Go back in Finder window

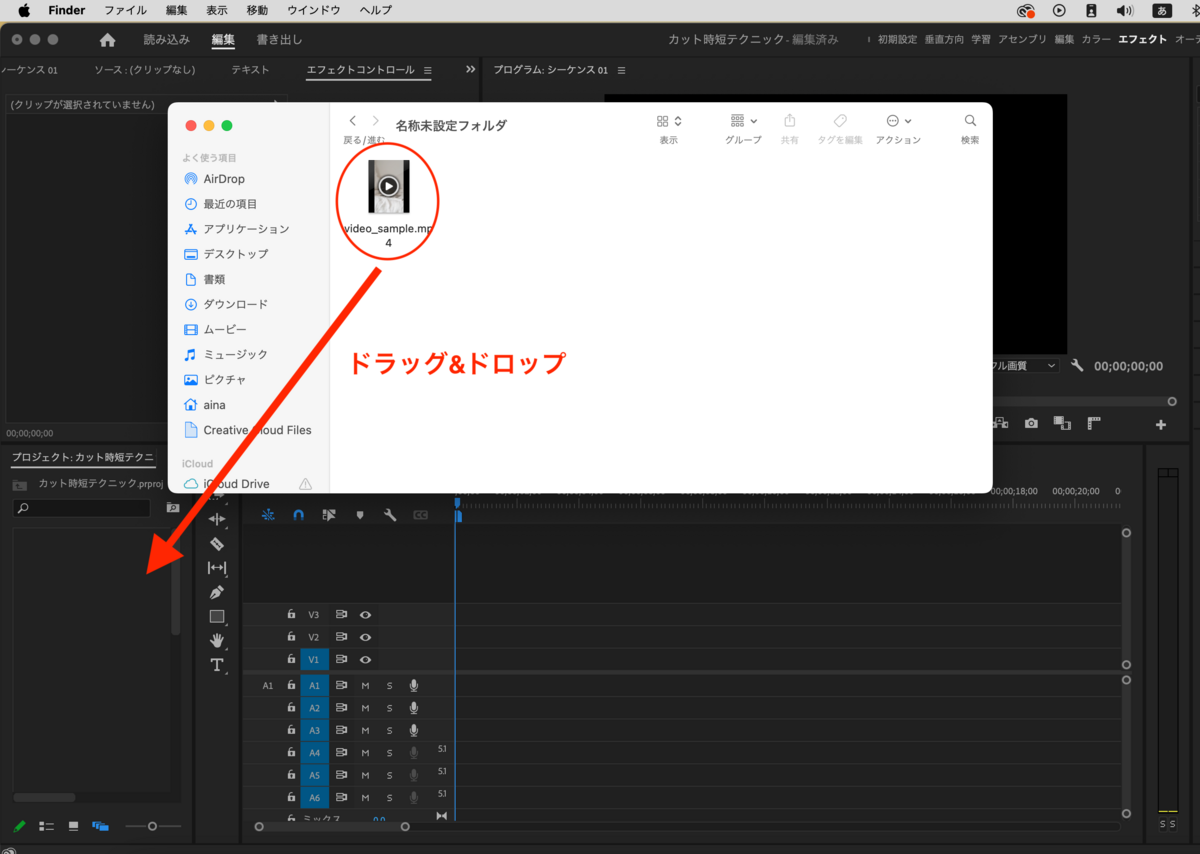coord(352,121)
